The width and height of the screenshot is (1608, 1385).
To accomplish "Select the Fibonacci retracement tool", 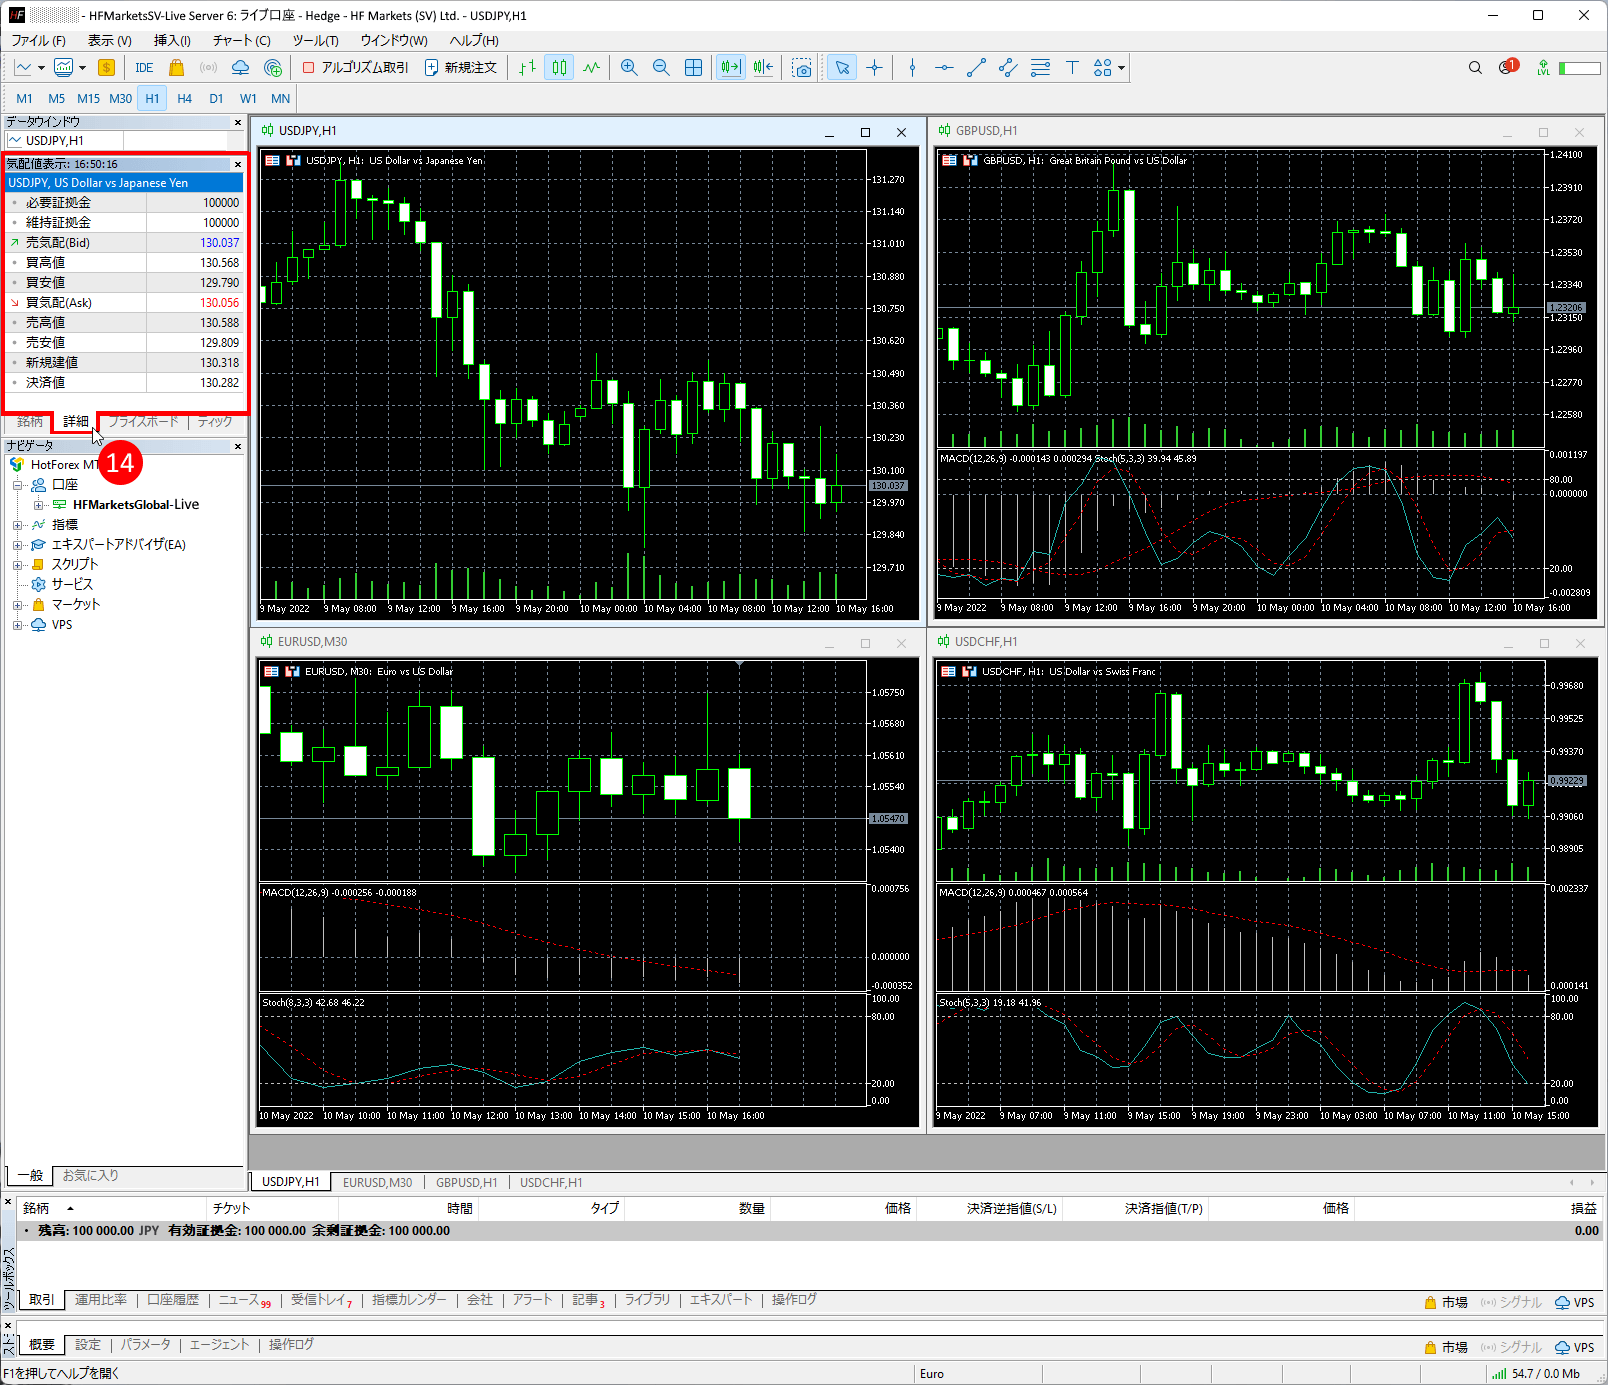I will pyautogui.click(x=1040, y=68).
